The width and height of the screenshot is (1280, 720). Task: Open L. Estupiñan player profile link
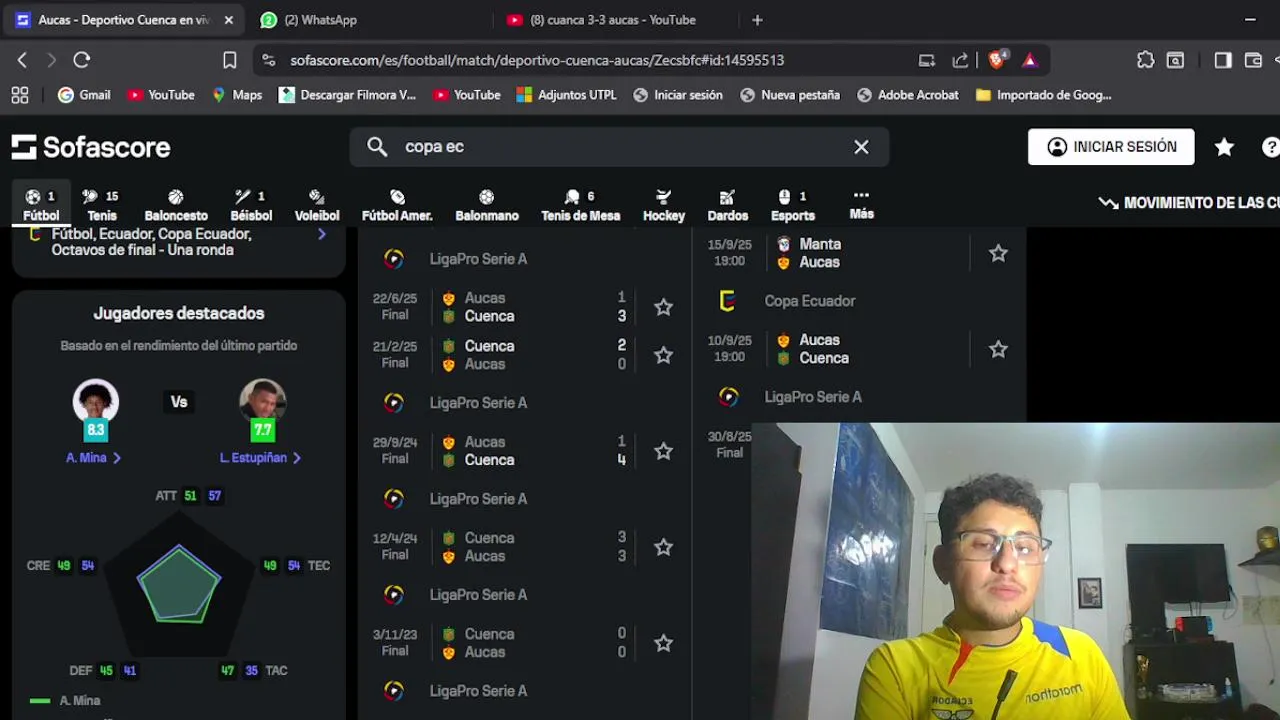pos(261,457)
